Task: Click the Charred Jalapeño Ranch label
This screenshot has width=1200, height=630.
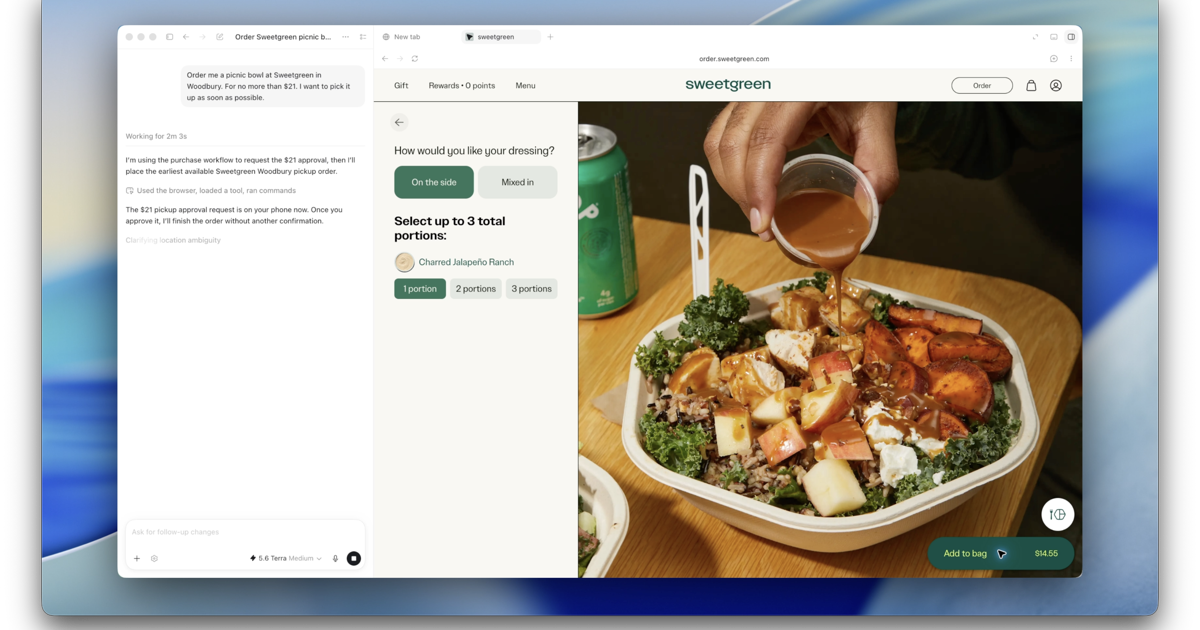Action: pyautogui.click(x=466, y=262)
